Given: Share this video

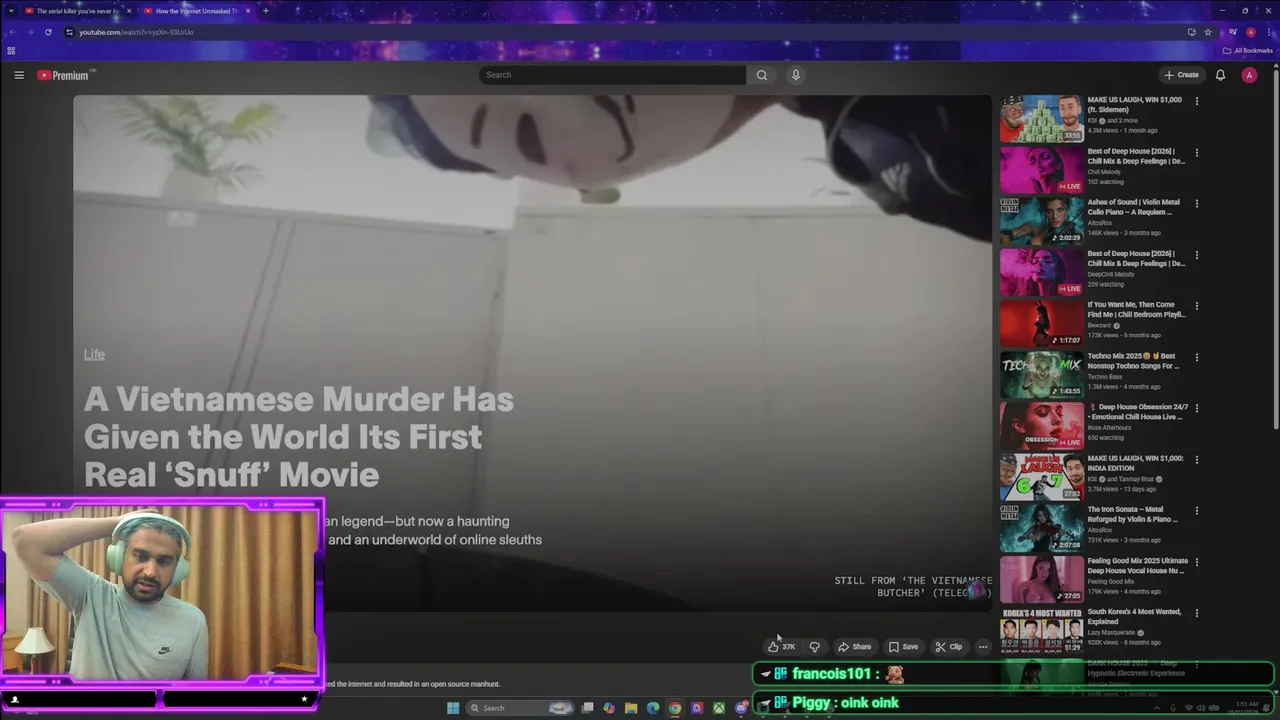Looking at the screenshot, I should click(x=854, y=647).
